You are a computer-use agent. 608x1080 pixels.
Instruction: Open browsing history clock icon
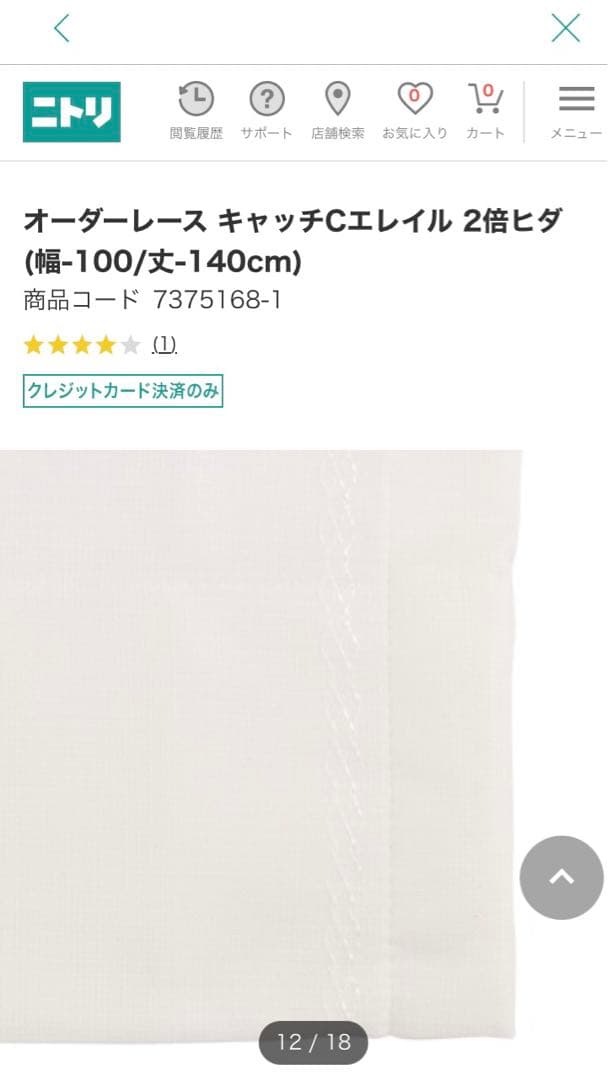click(196, 99)
